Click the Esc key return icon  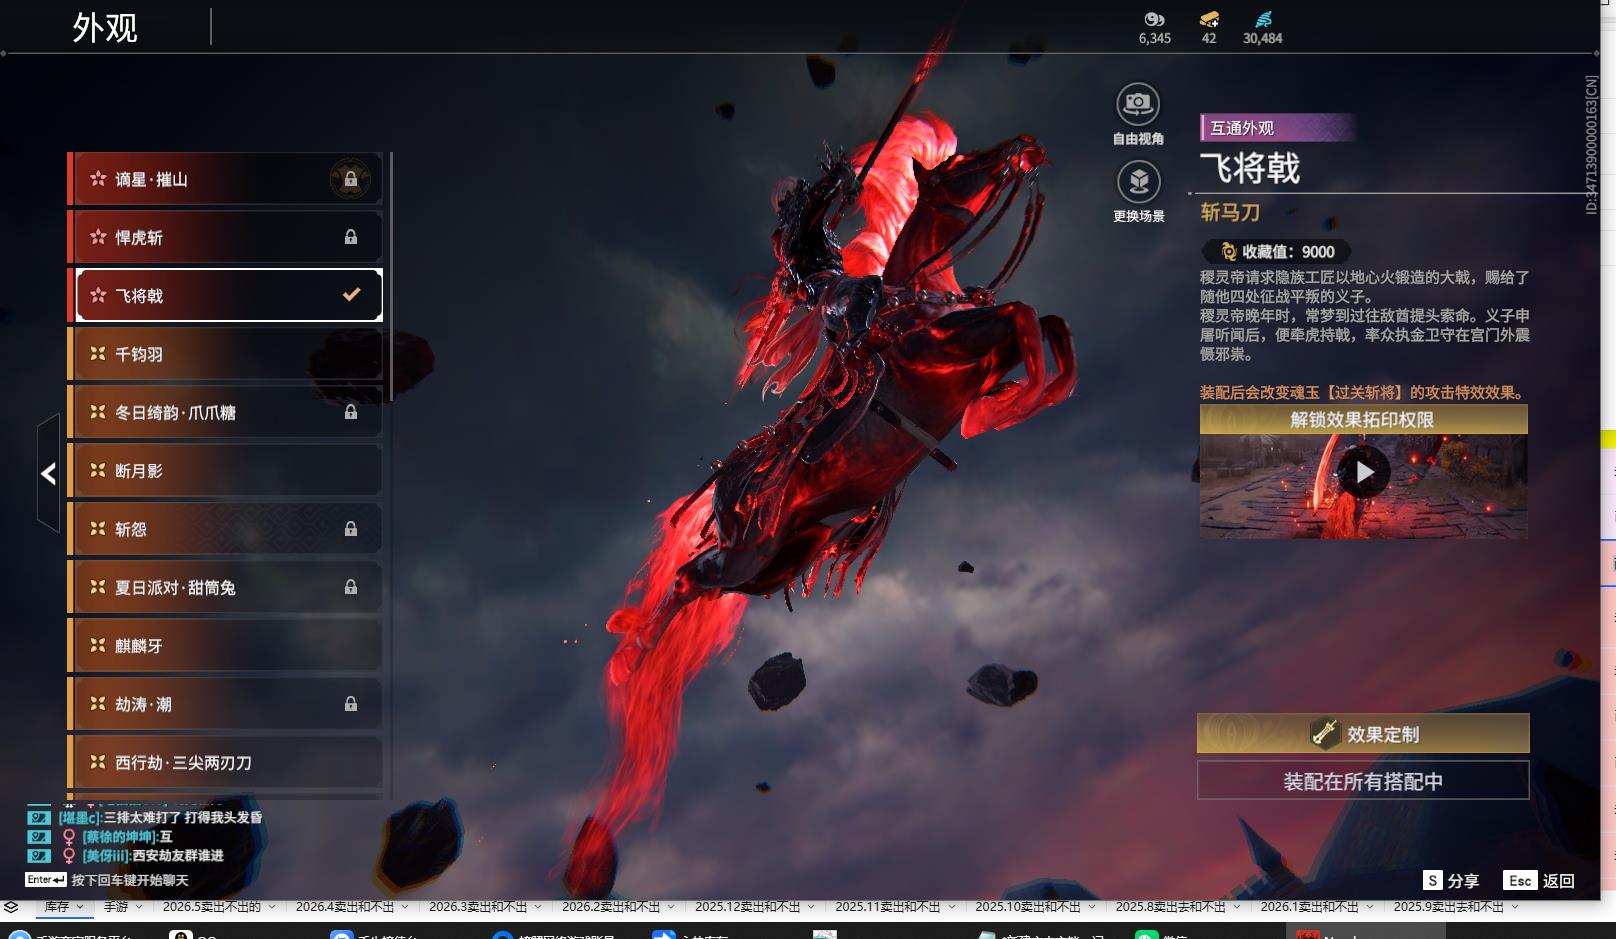click(1520, 881)
